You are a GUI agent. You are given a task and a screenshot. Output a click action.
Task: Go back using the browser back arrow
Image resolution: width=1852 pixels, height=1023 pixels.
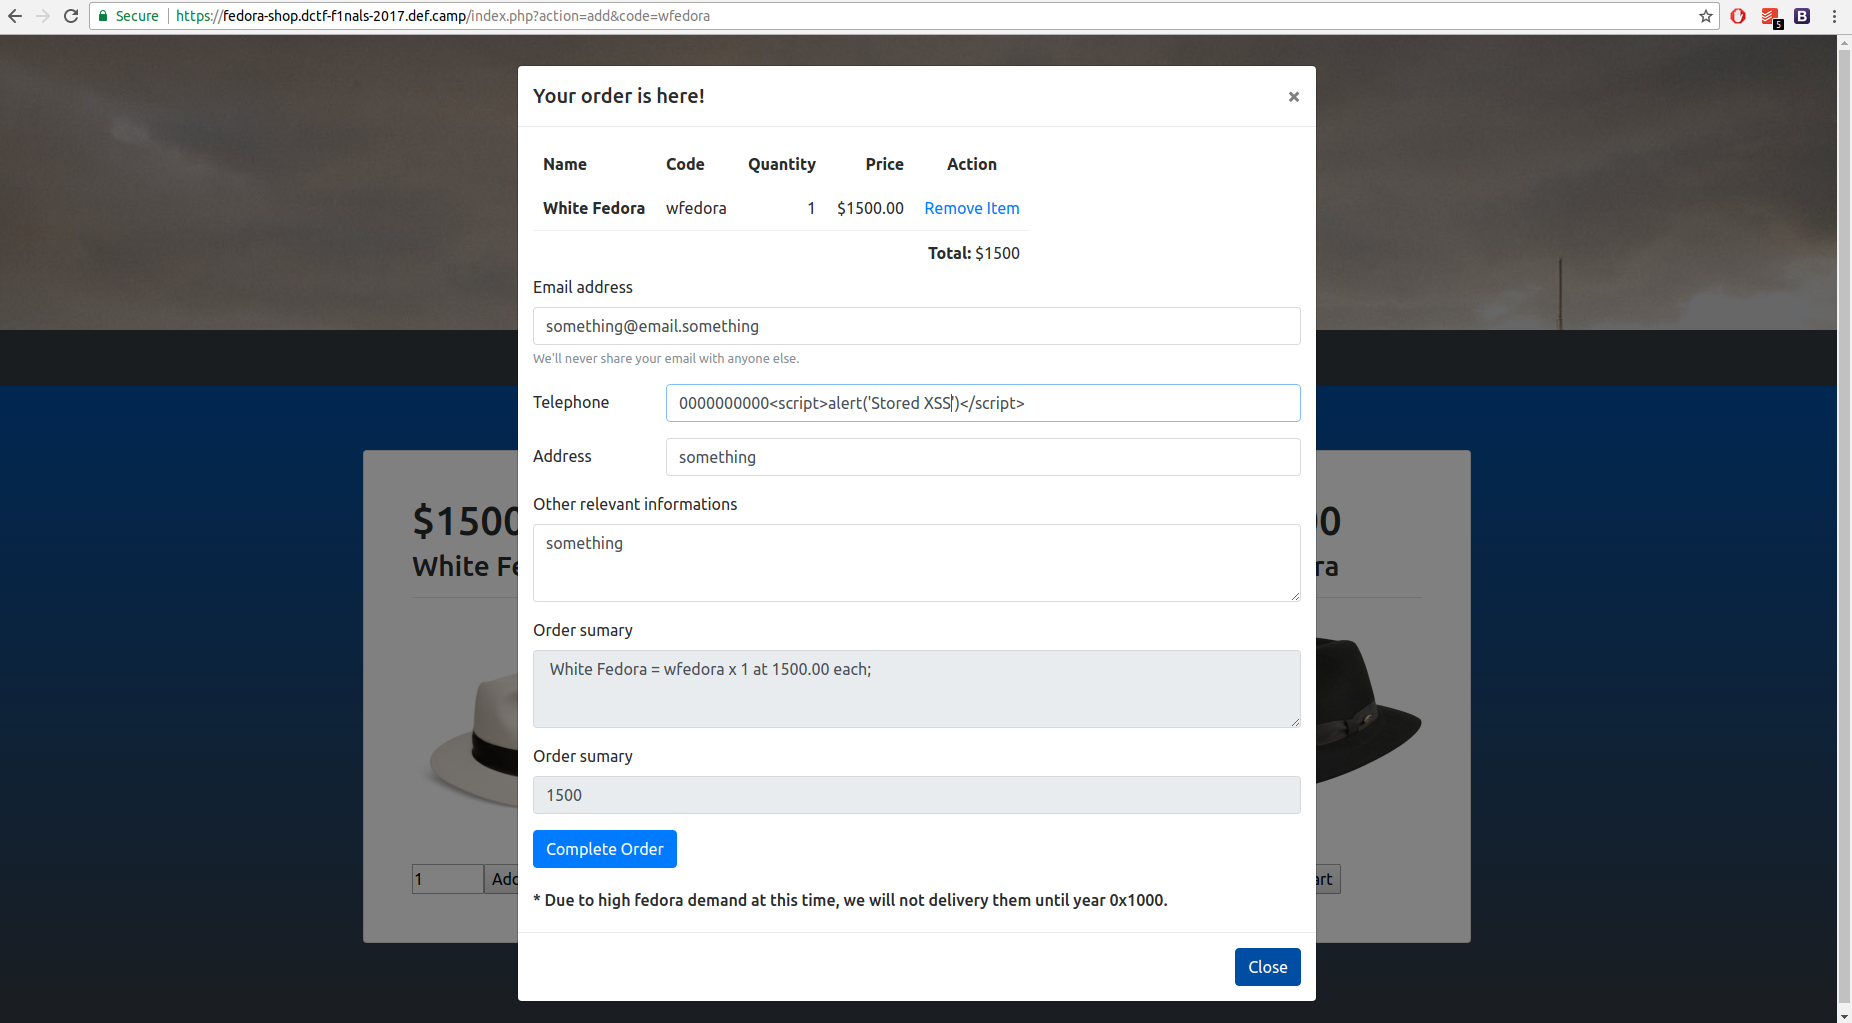click(x=15, y=16)
